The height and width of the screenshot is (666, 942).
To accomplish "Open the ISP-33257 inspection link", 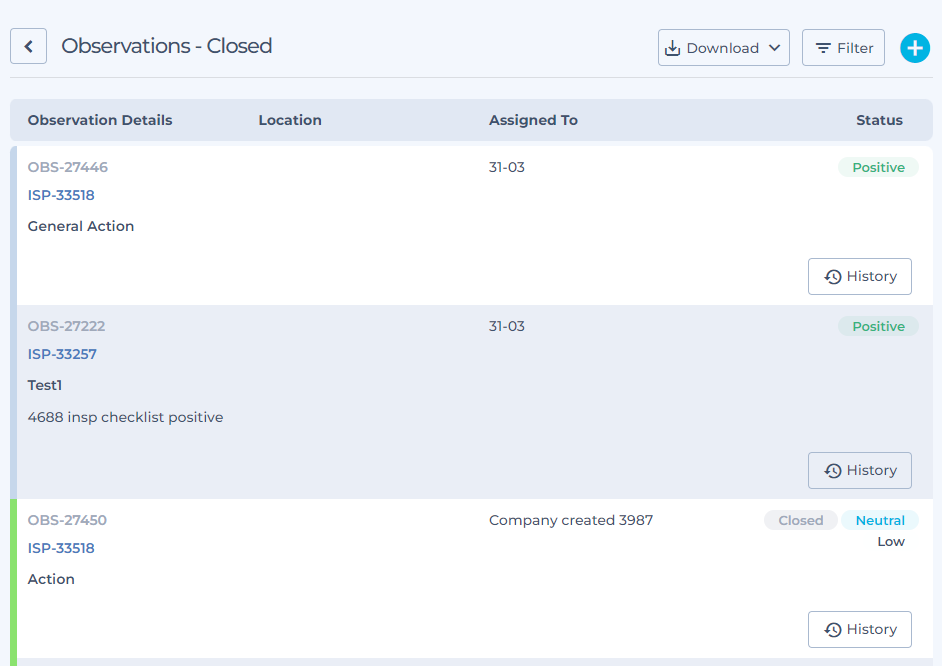I will click(x=62, y=354).
